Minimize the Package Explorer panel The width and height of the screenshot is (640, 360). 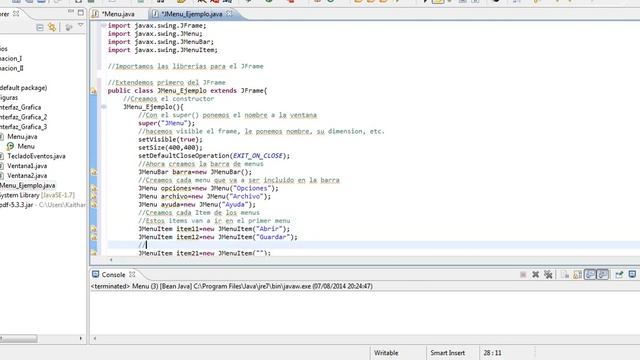(71, 12)
